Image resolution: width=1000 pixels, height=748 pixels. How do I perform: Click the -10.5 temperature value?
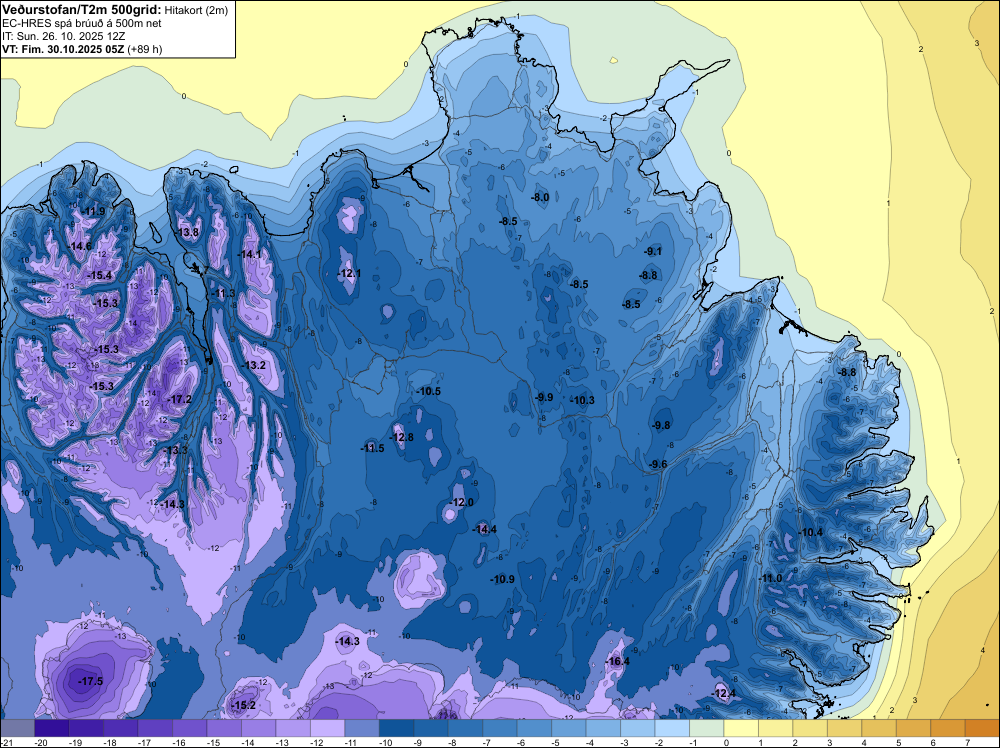(429, 391)
